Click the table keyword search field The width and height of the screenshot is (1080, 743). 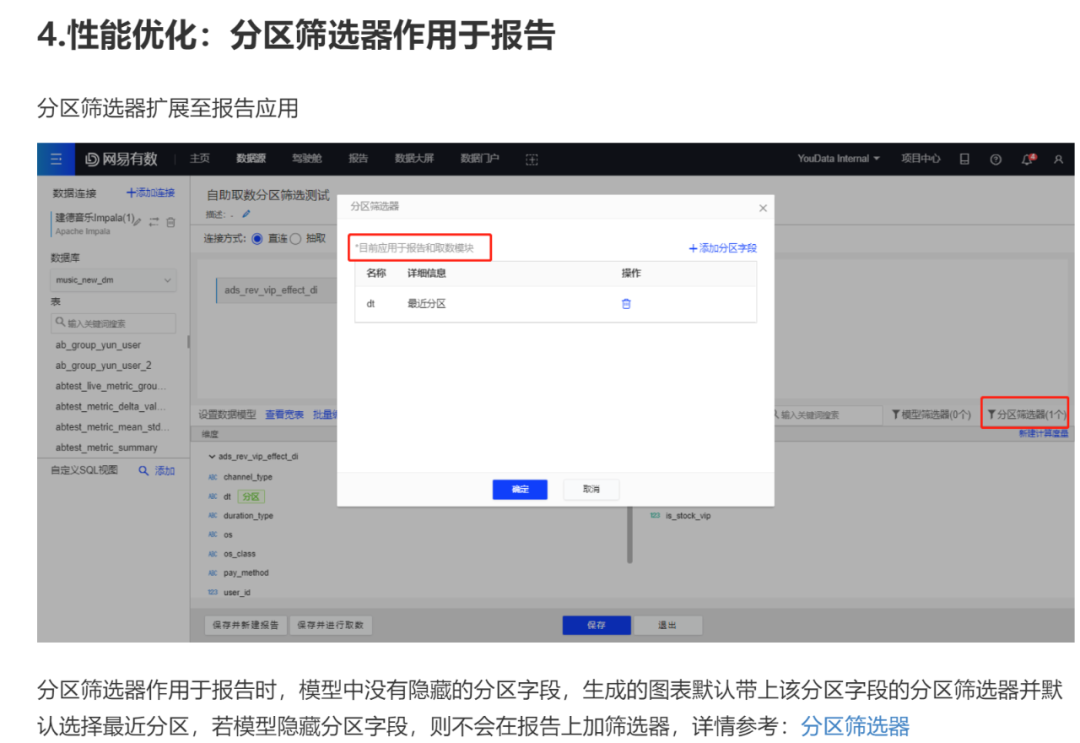pyautogui.click(x=113, y=323)
